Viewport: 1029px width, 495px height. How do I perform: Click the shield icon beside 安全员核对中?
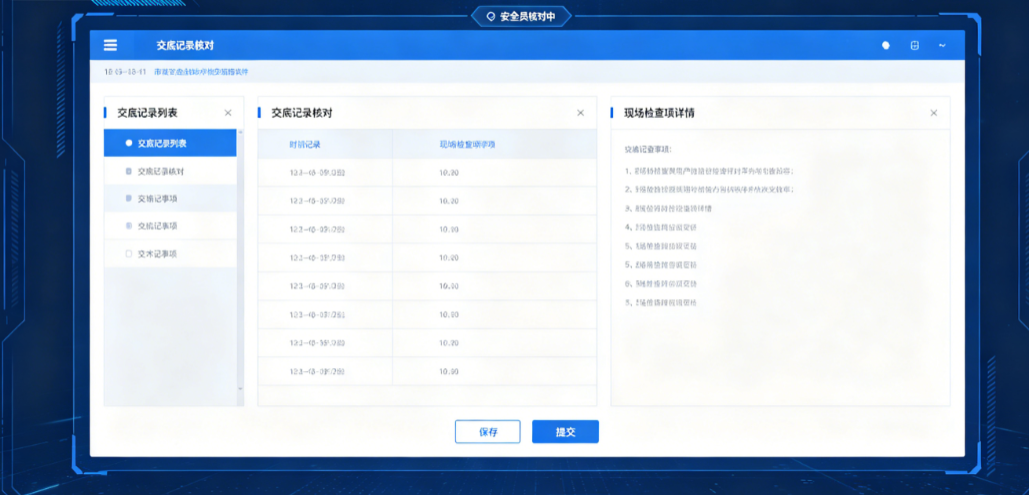click(x=490, y=17)
